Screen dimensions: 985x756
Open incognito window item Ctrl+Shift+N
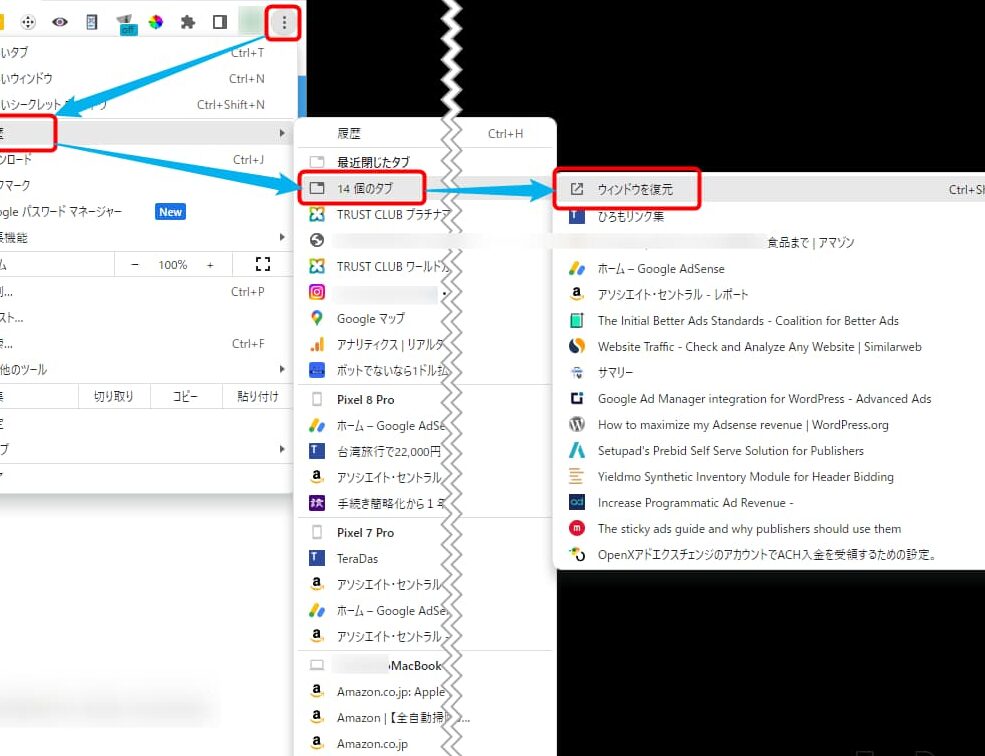tap(146, 105)
